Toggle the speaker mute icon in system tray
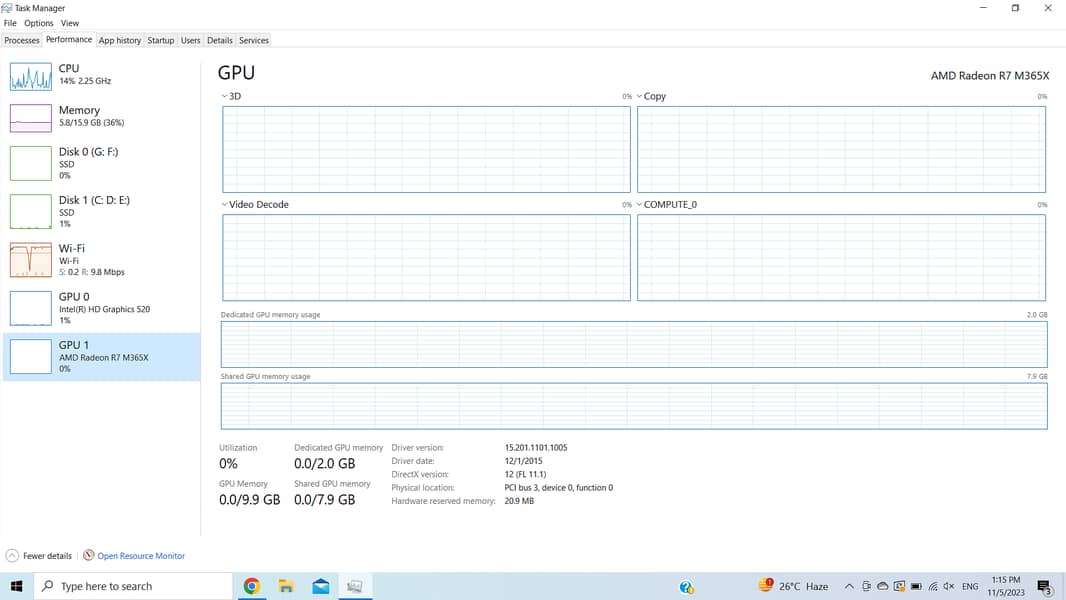This screenshot has height=600, width=1066. (x=948, y=587)
